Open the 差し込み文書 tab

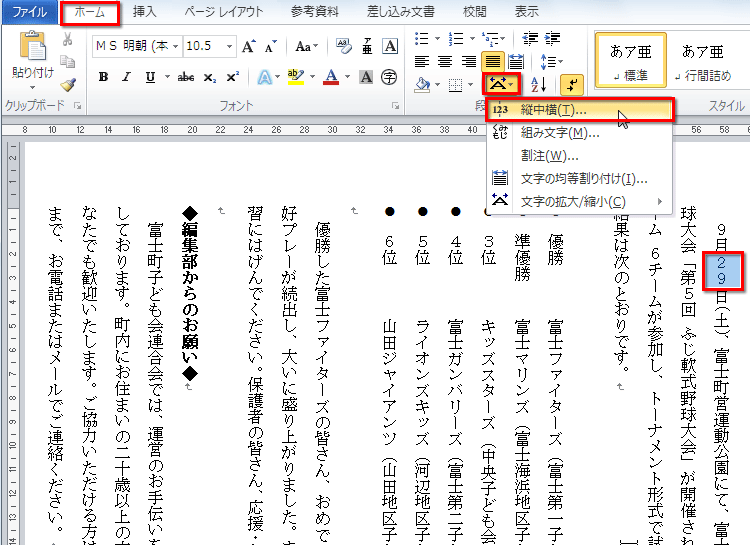click(400, 11)
